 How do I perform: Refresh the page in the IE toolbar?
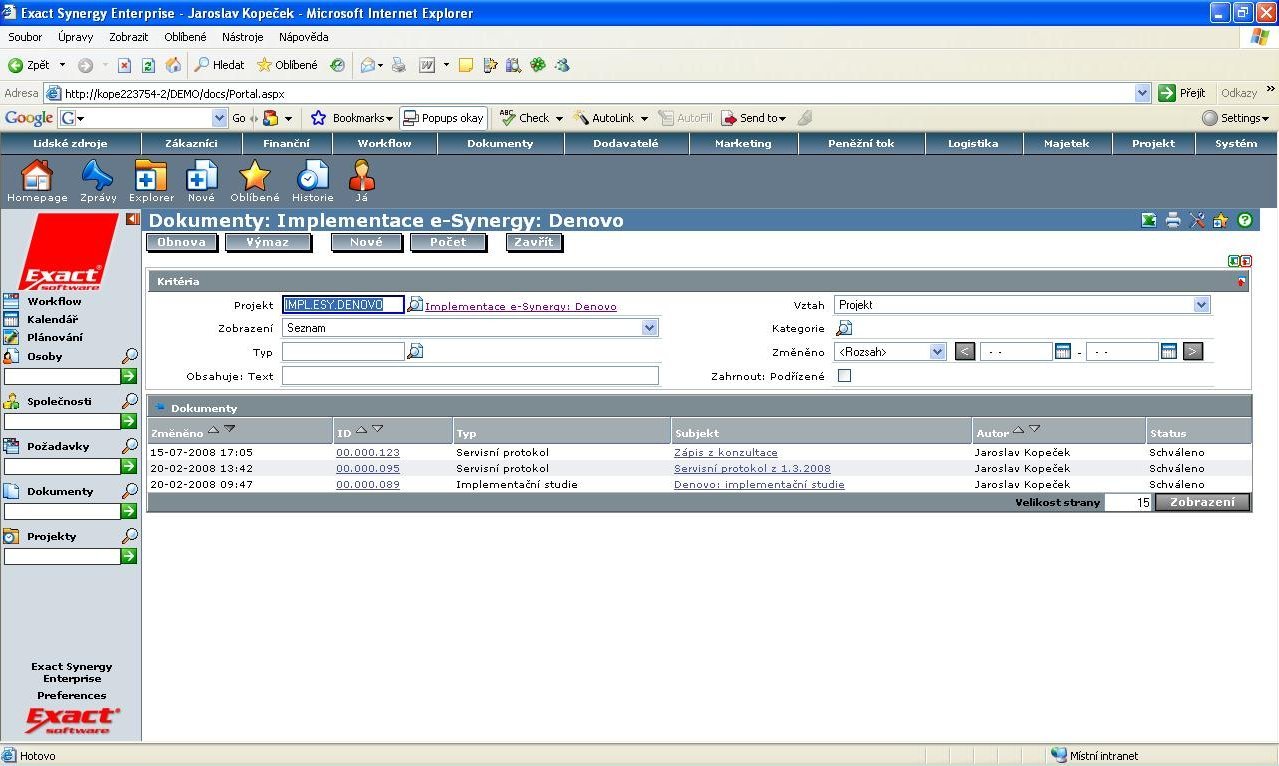point(148,65)
